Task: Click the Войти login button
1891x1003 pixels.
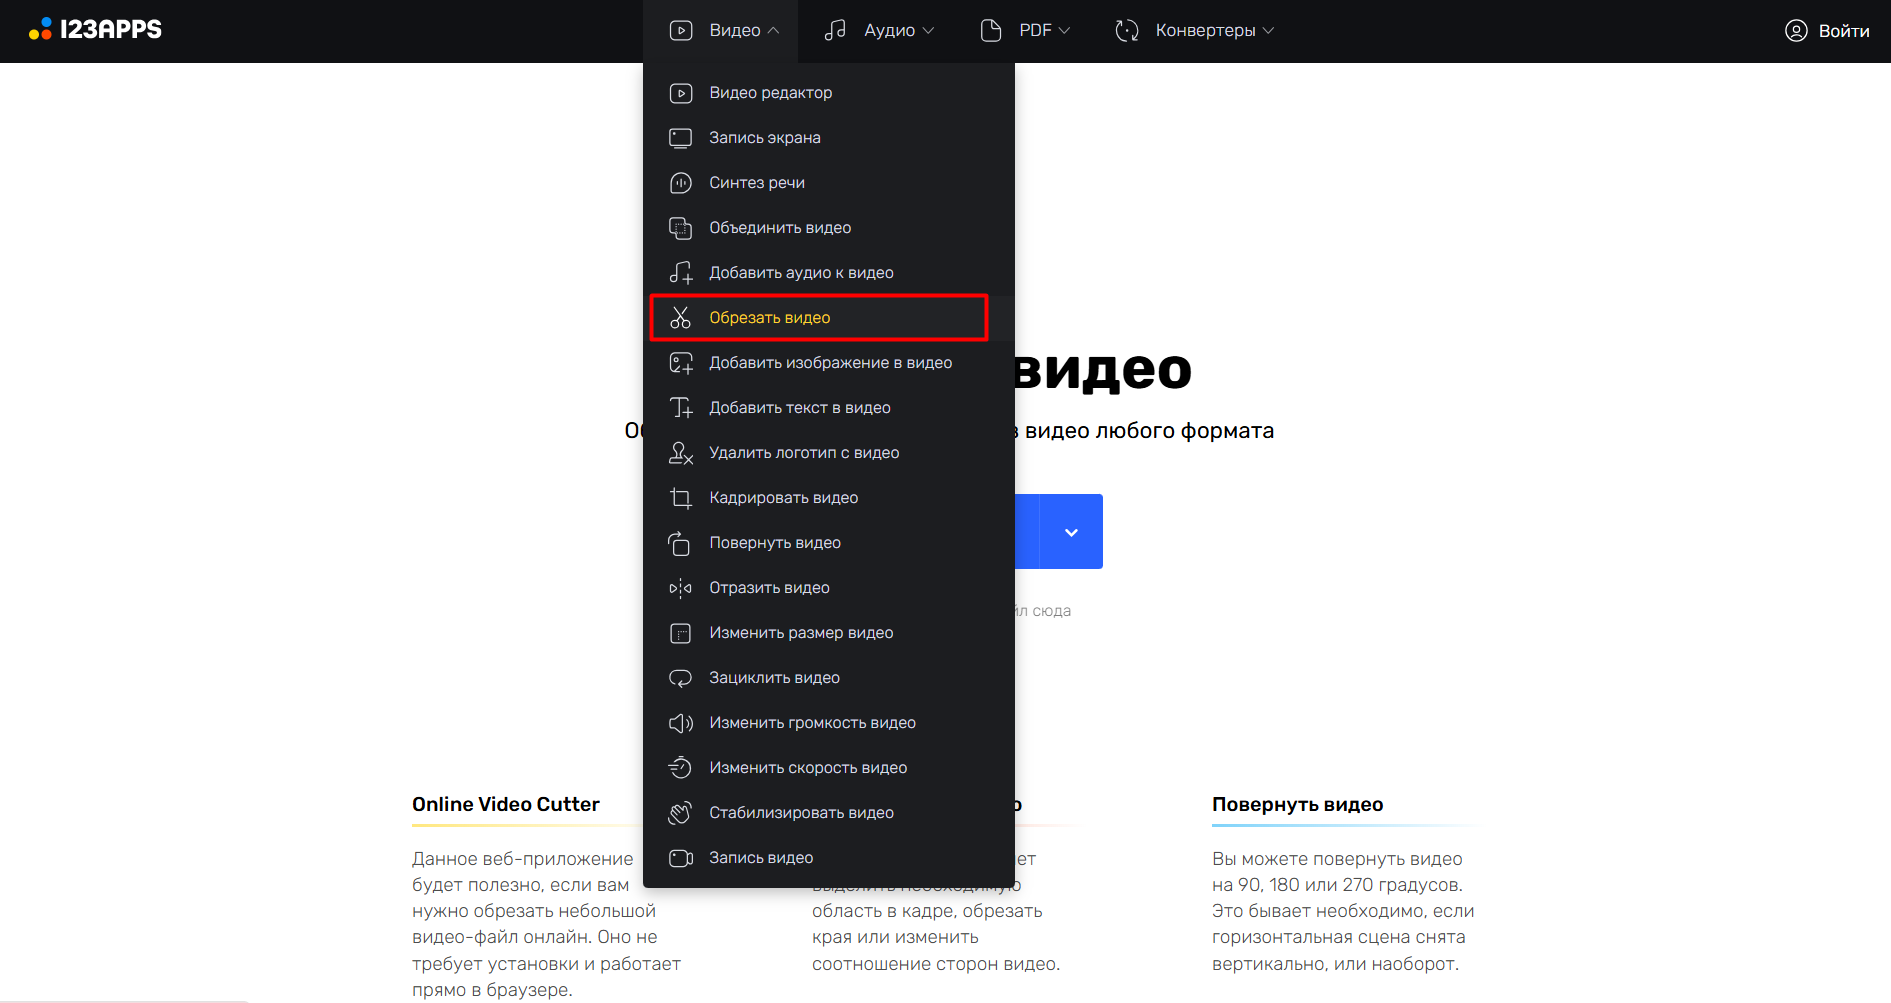Action: click(1827, 31)
